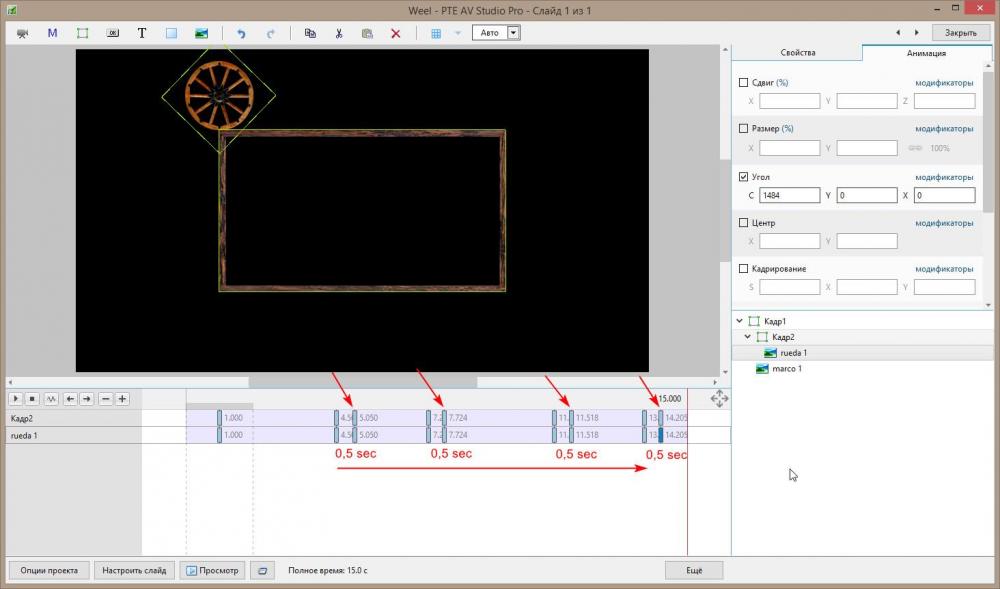The width and height of the screenshot is (1000, 589).
Task: Redo the undone action
Action: pyautogui.click(x=270, y=33)
